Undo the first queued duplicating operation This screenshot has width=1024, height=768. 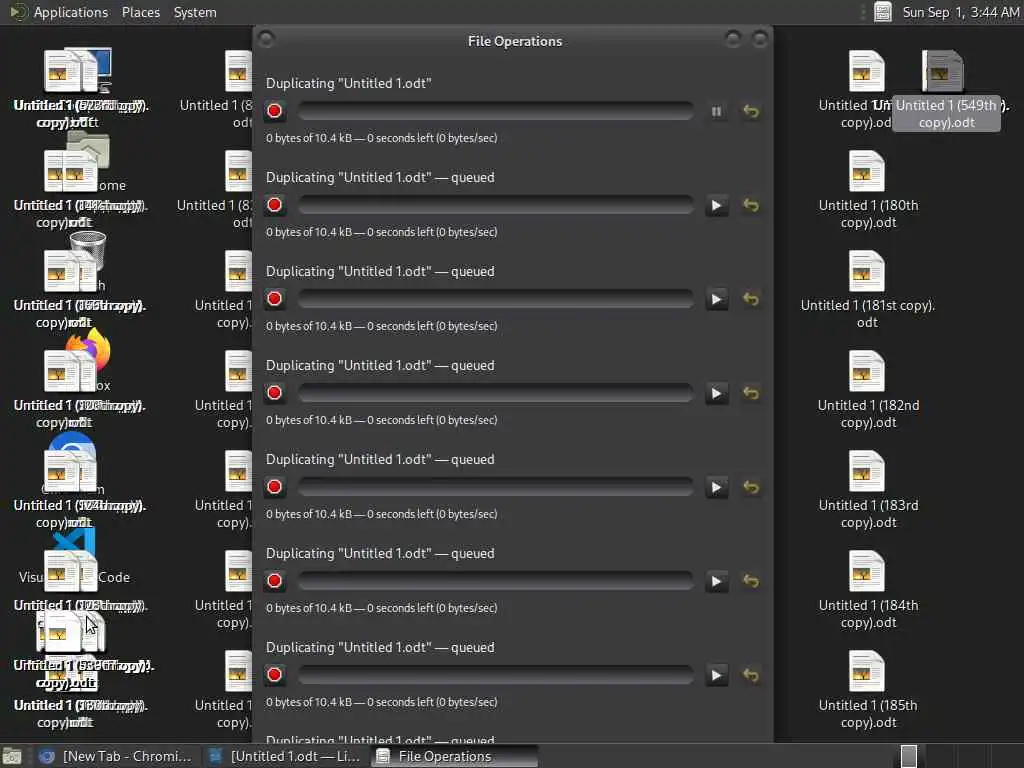coord(751,206)
